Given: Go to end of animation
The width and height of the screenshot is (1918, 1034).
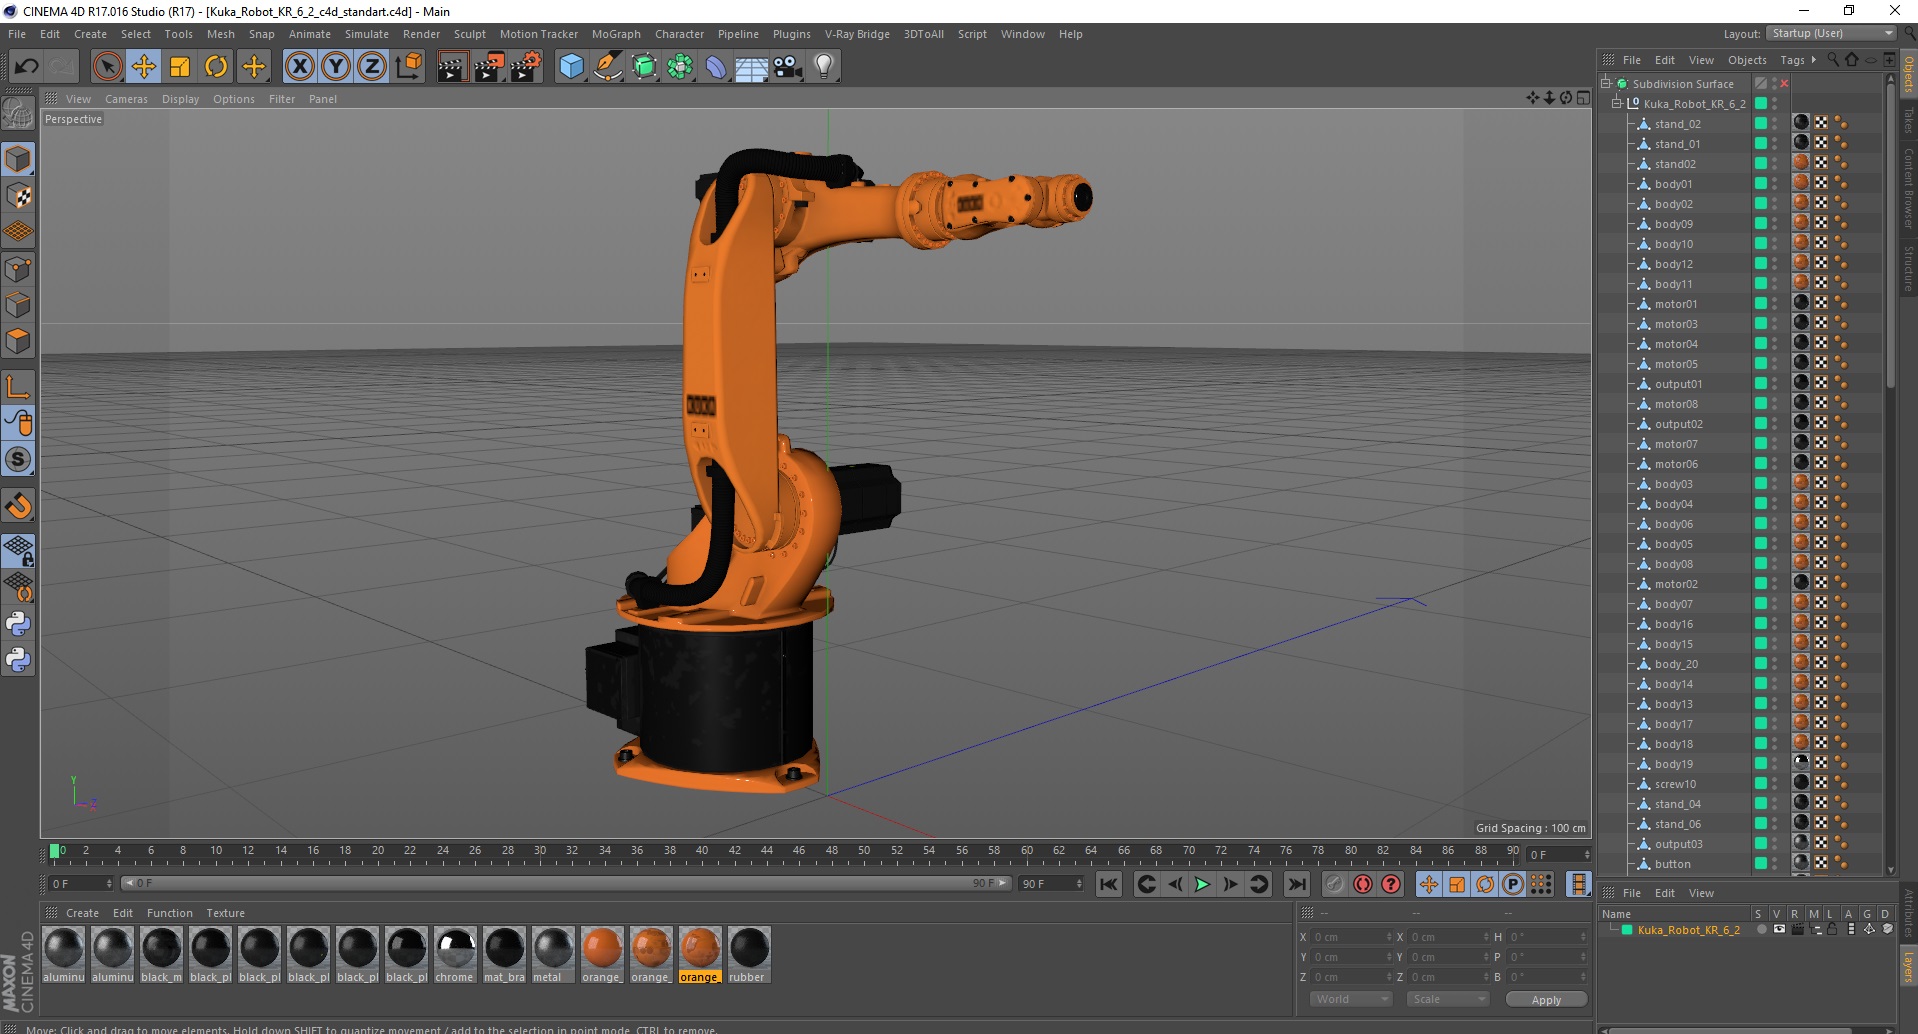Looking at the screenshot, I should pyautogui.click(x=1297, y=884).
